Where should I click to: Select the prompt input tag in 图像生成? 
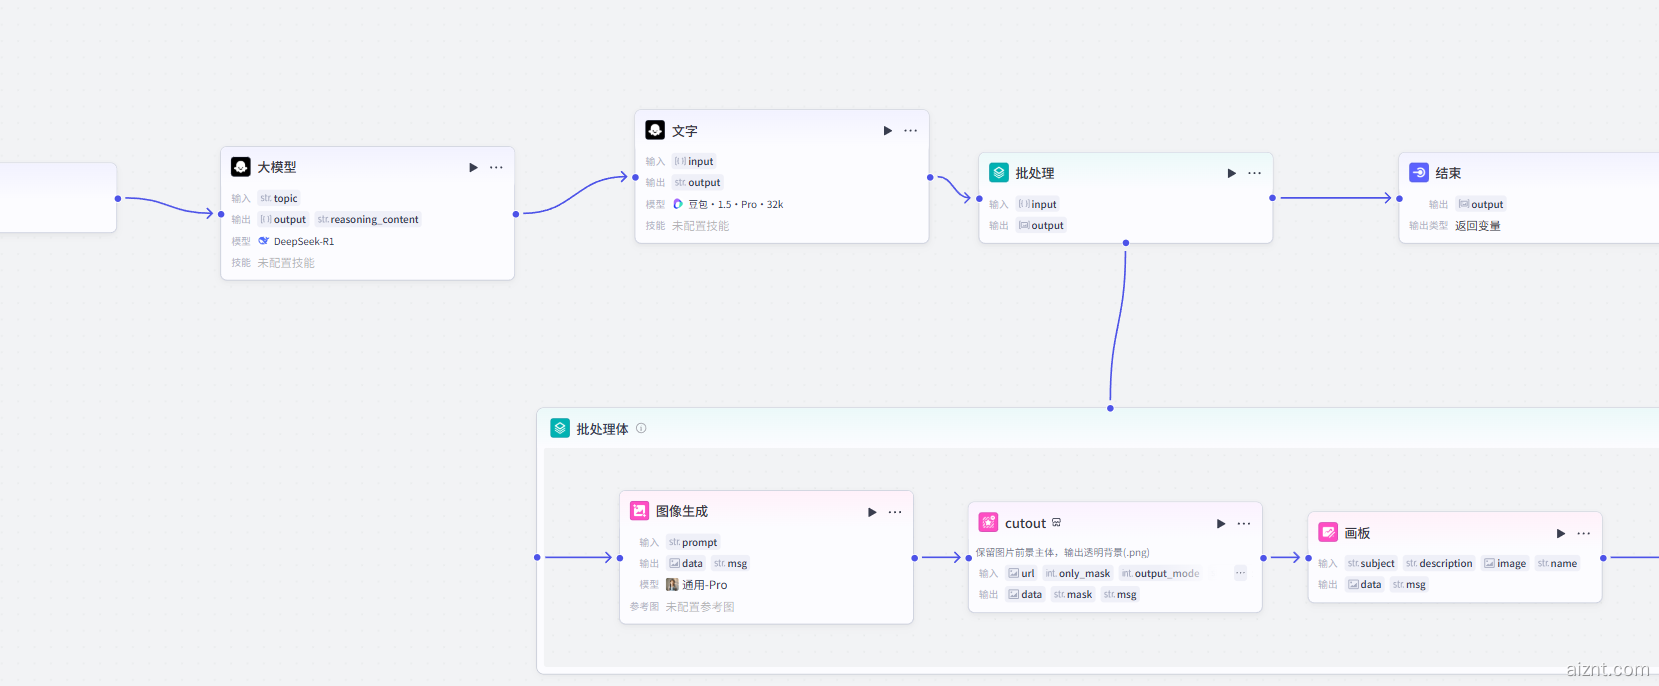[x=693, y=542]
